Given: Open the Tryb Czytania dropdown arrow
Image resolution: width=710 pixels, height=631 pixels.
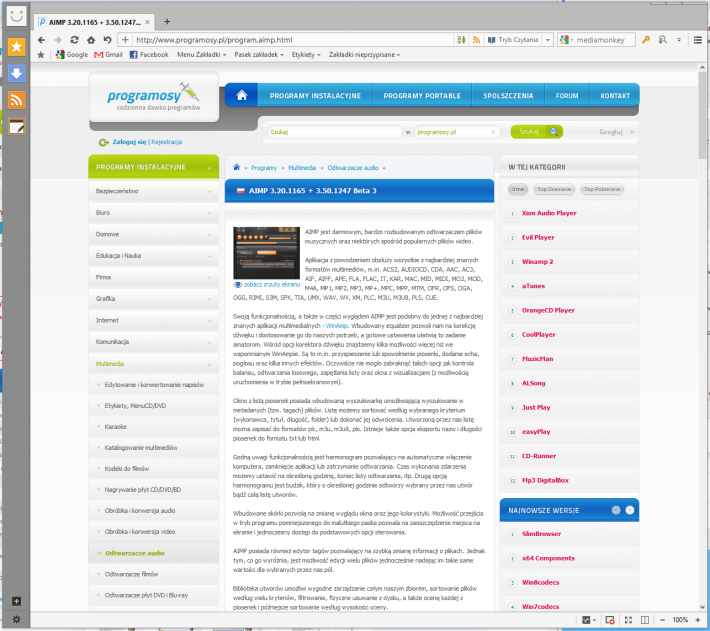Looking at the screenshot, I should tap(547, 40).
